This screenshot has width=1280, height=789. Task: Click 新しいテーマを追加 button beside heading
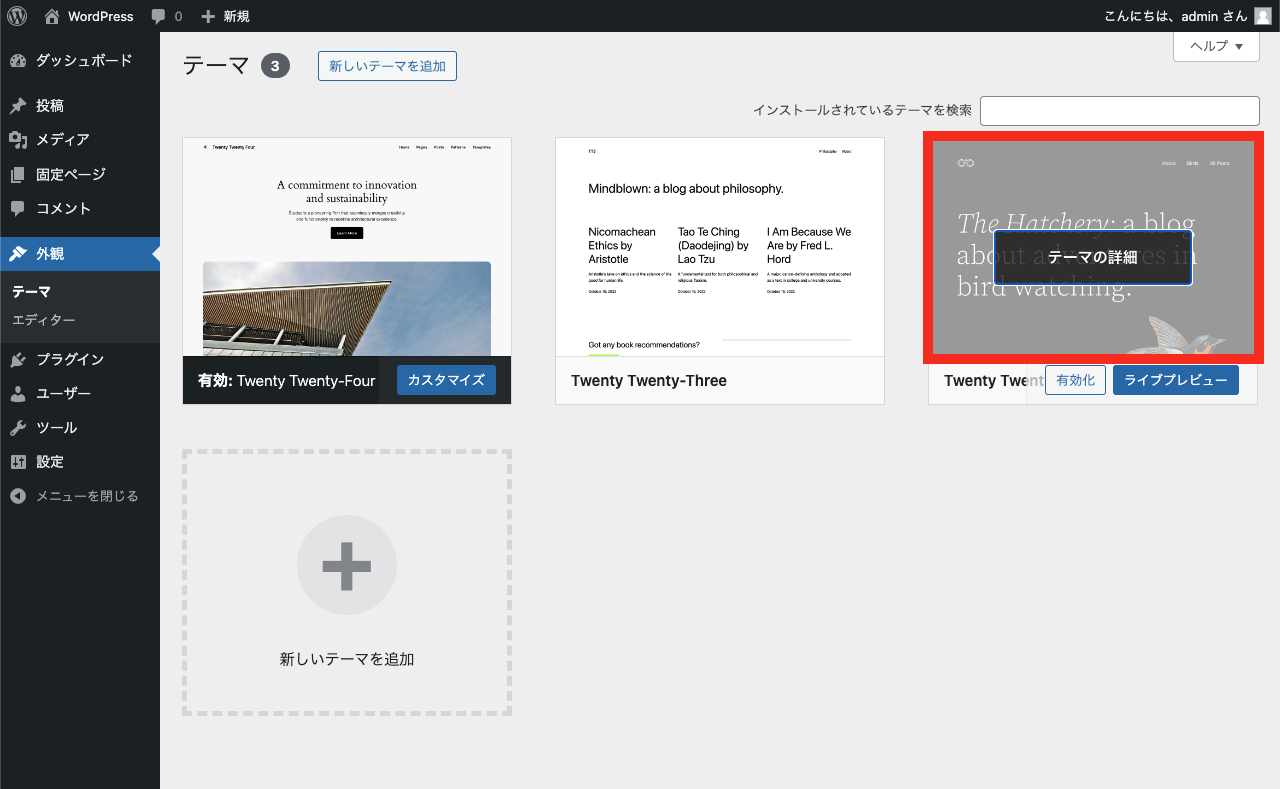click(387, 66)
